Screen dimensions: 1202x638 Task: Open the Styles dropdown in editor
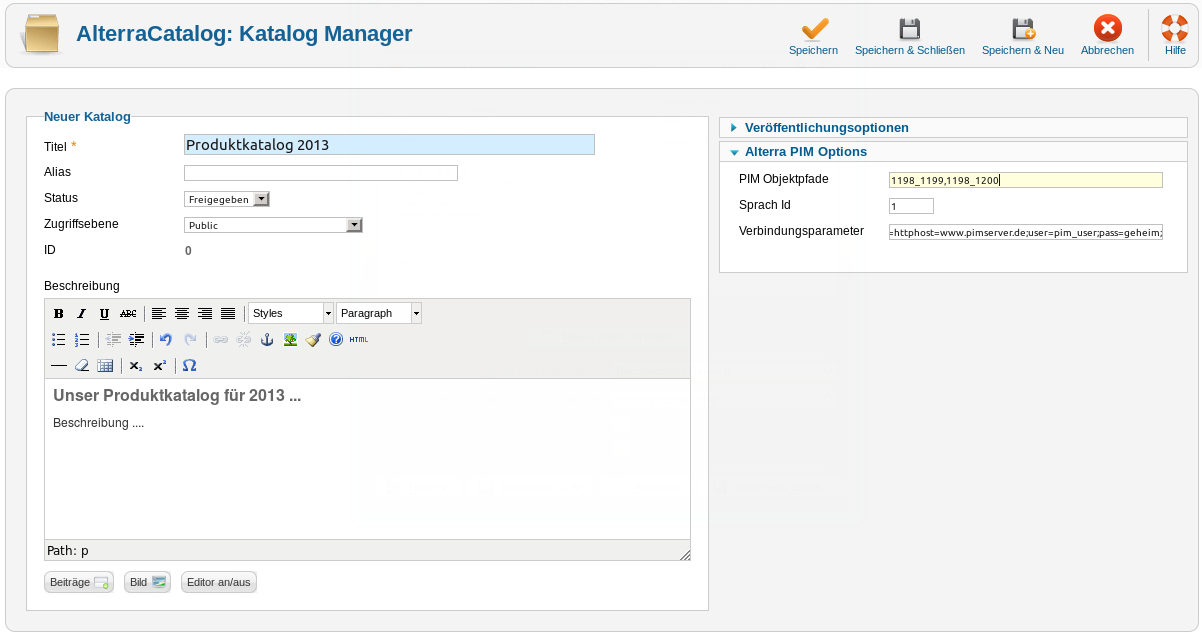291,314
